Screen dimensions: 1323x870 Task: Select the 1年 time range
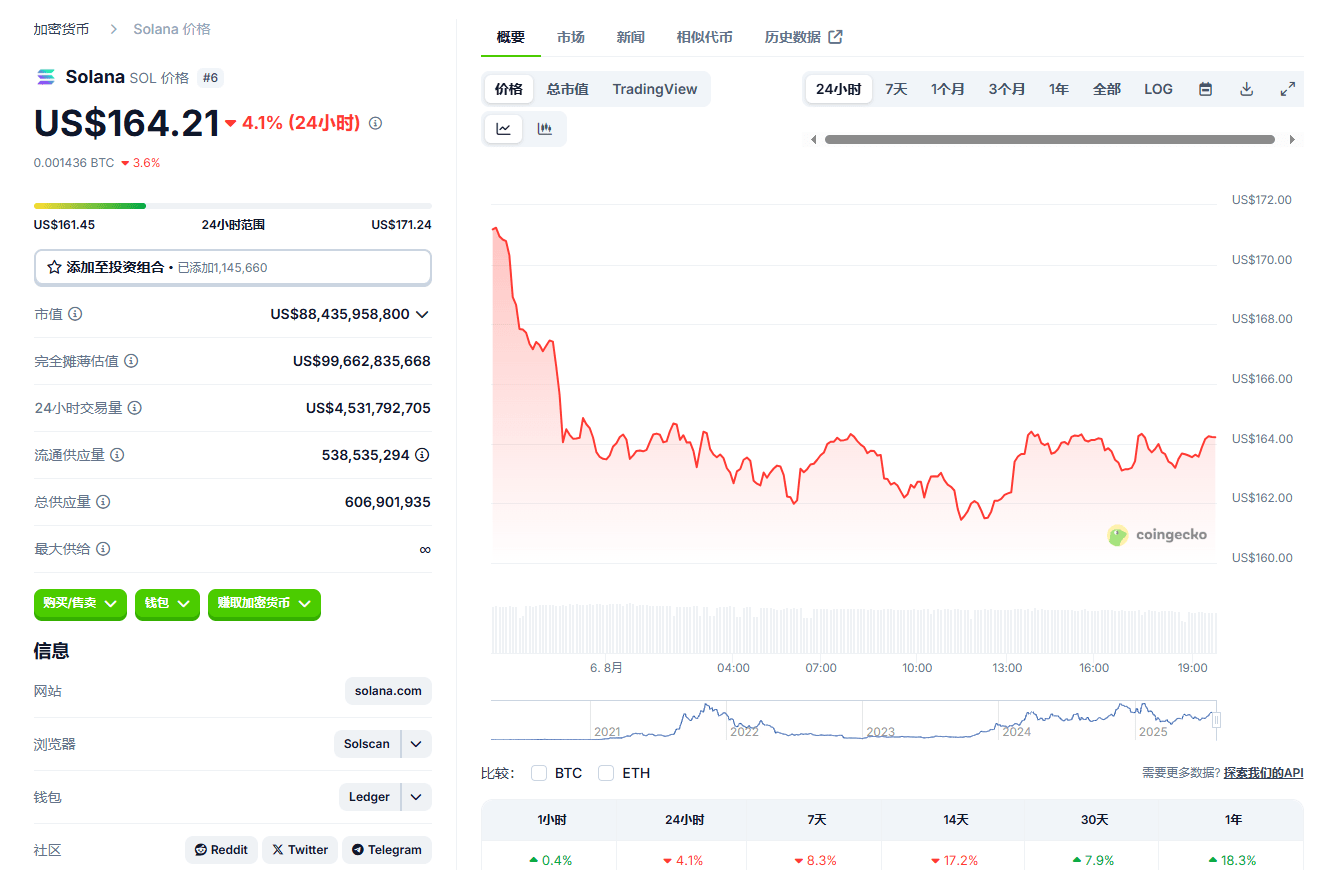pyautogui.click(x=1059, y=89)
